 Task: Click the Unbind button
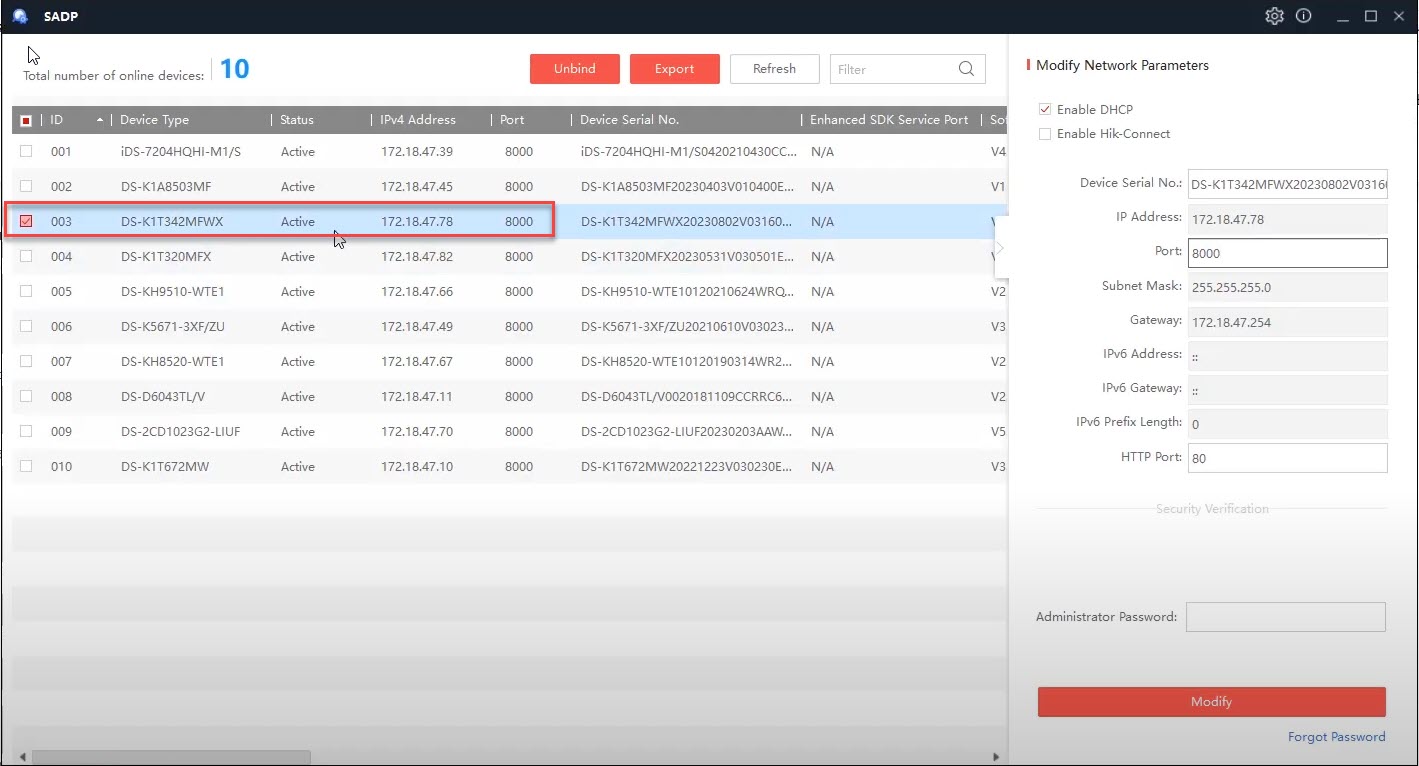click(574, 69)
